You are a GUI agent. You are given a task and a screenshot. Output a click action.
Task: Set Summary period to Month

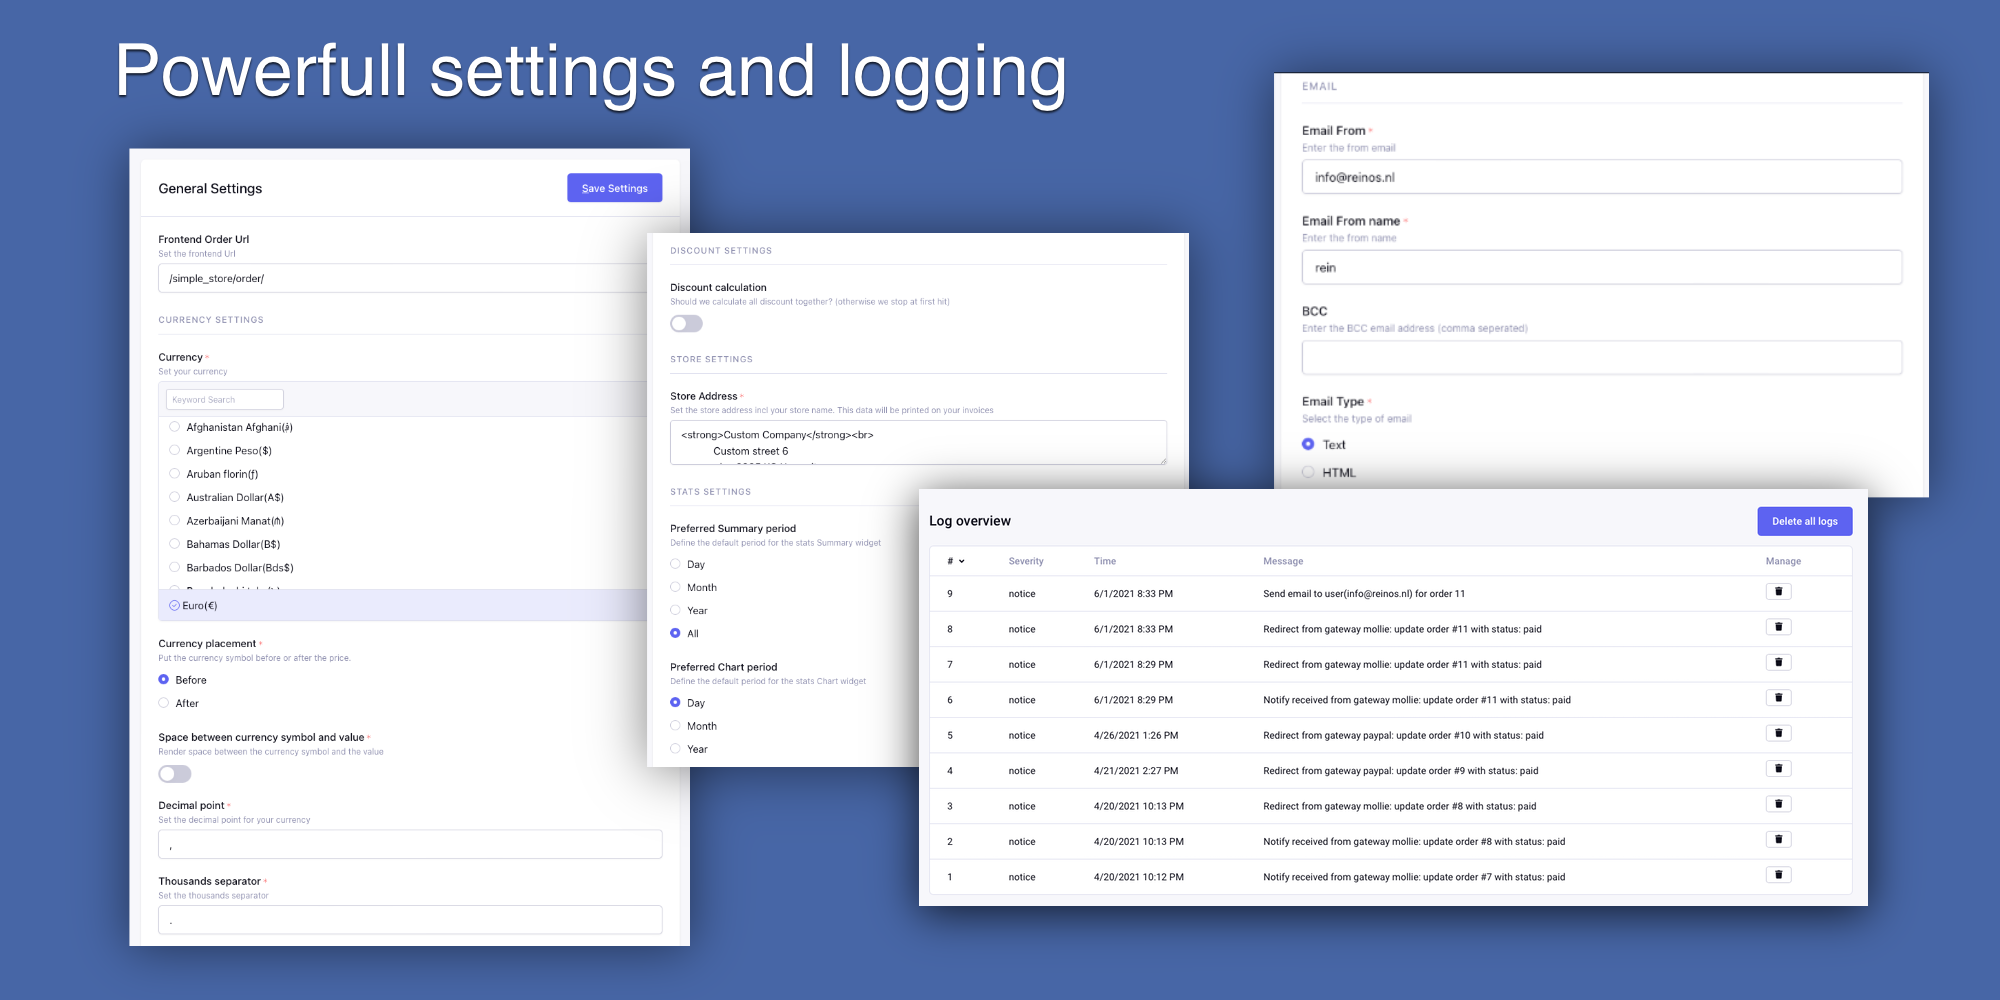[675, 587]
